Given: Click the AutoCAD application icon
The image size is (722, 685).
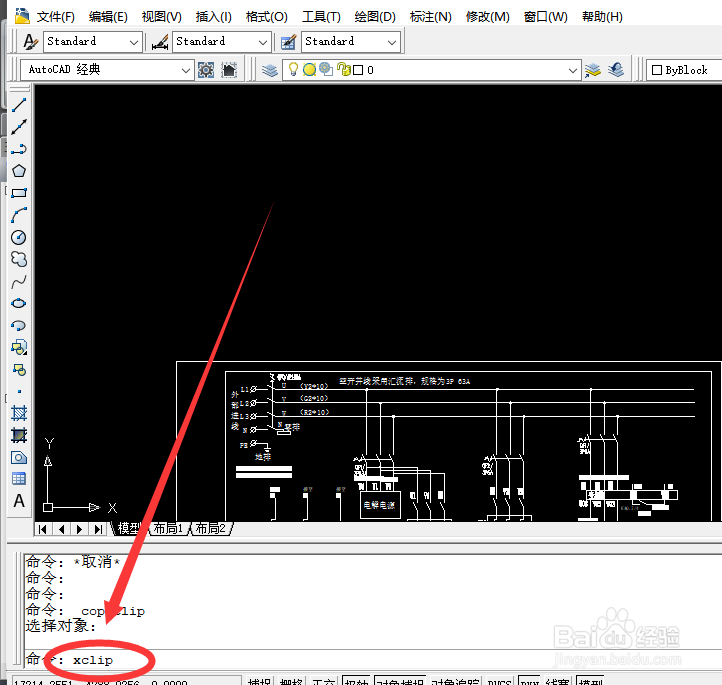Looking at the screenshot, I should (21, 16).
